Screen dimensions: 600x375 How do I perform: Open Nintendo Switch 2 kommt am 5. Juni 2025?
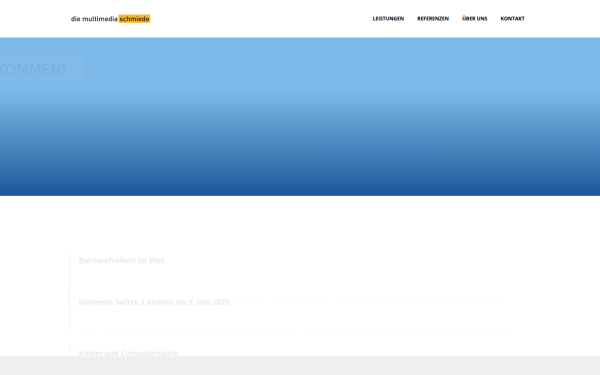[154, 302]
